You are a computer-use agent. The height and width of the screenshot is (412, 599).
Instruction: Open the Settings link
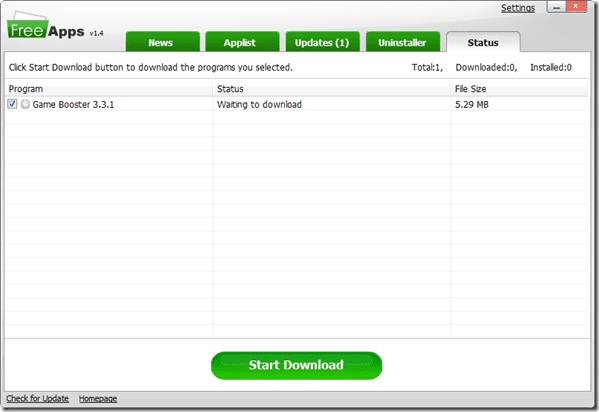tap(518, 8)
